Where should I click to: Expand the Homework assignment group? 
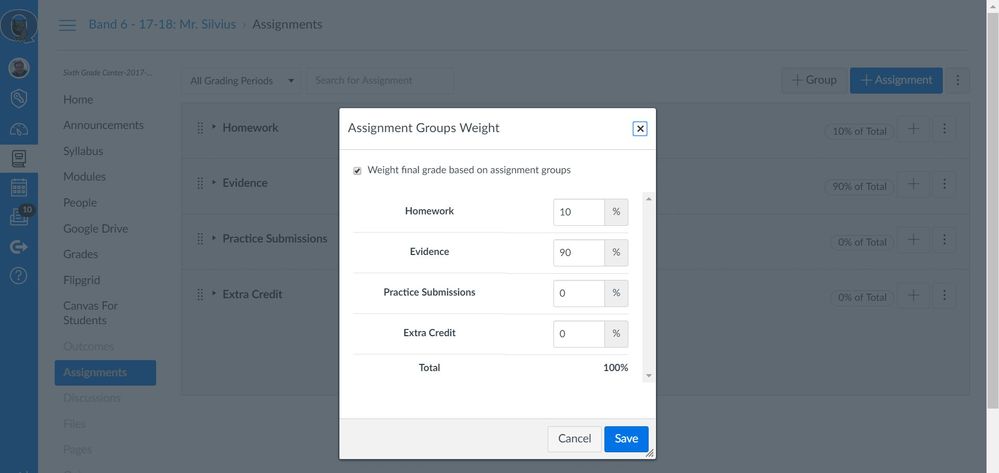[214, 128]
